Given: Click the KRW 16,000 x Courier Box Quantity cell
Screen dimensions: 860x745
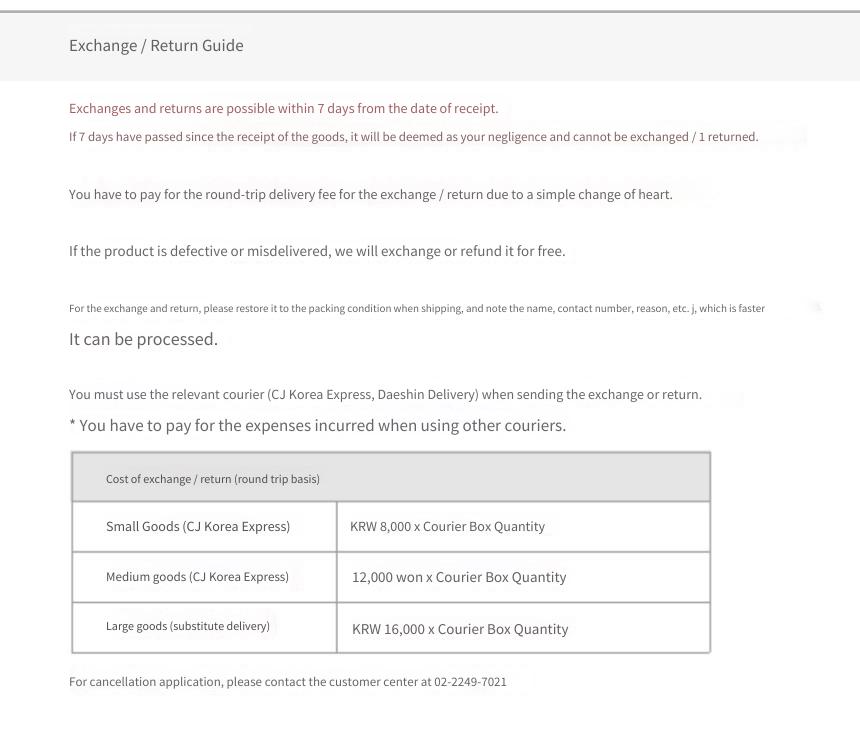Looking at the screenshot, I should [524, 628].
